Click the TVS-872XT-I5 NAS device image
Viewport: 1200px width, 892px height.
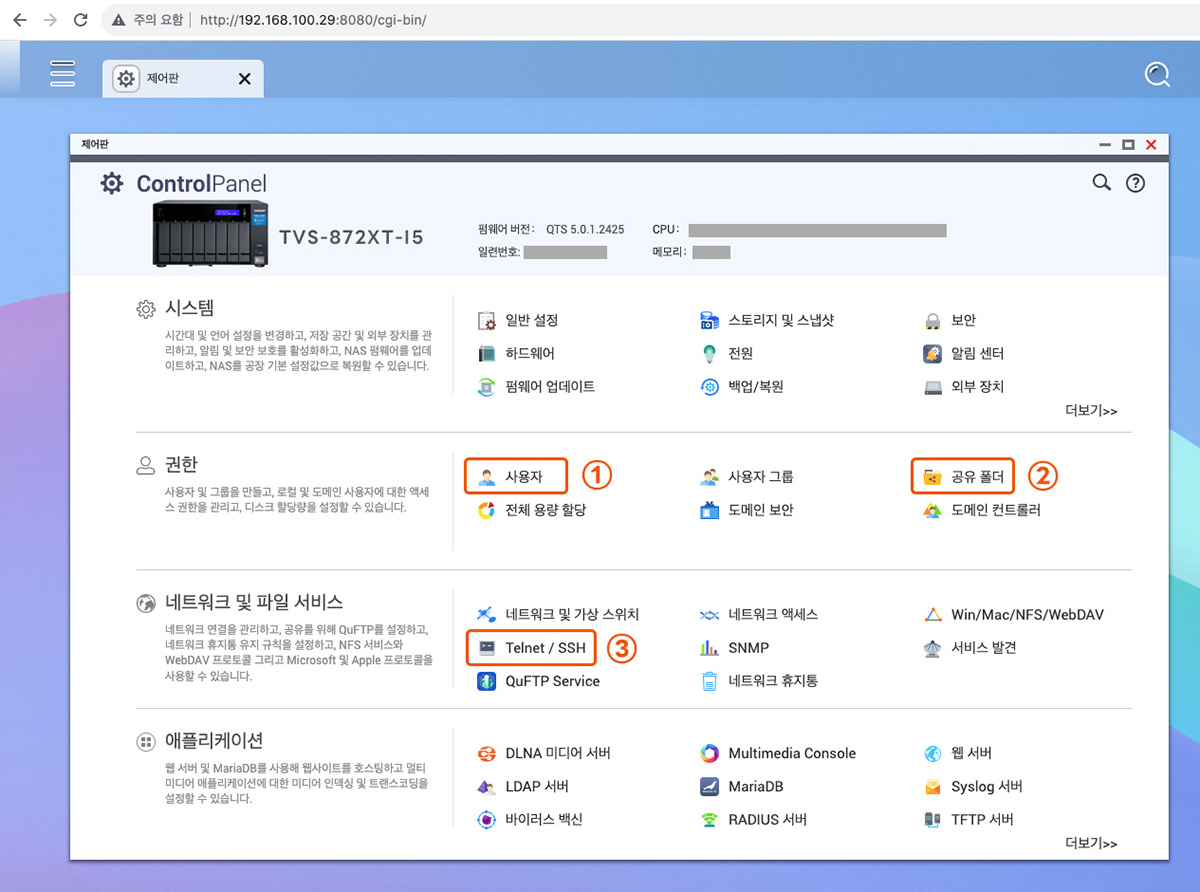(x=211, y=233)
